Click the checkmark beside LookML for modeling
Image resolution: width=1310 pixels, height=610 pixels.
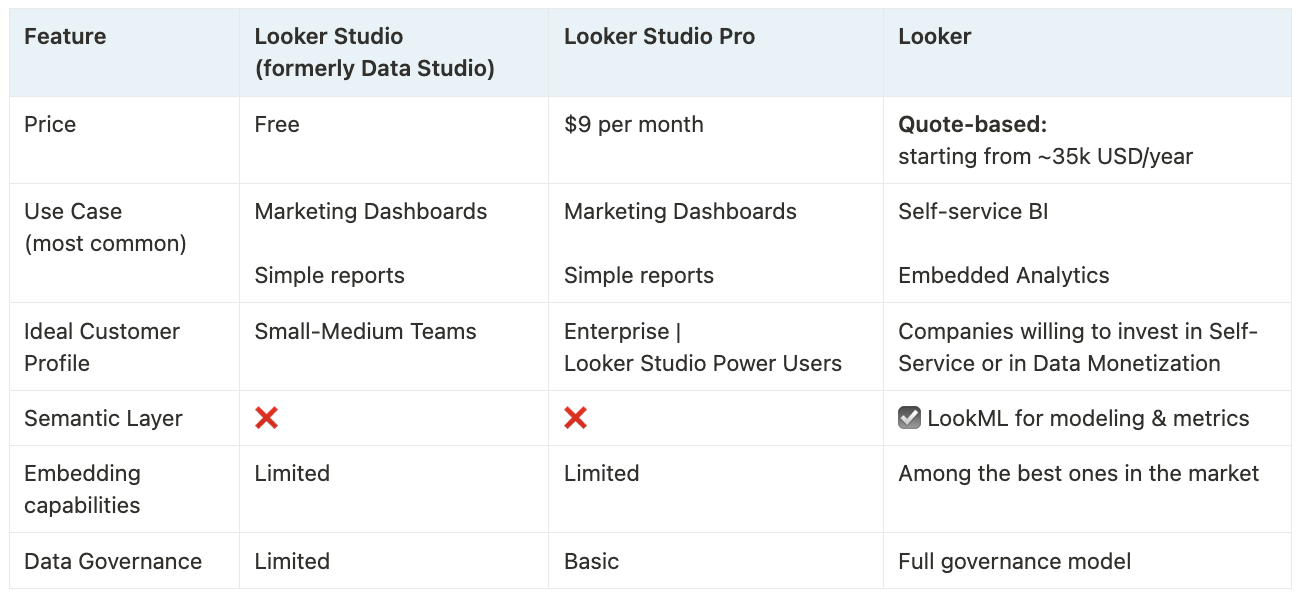[909, 418]
